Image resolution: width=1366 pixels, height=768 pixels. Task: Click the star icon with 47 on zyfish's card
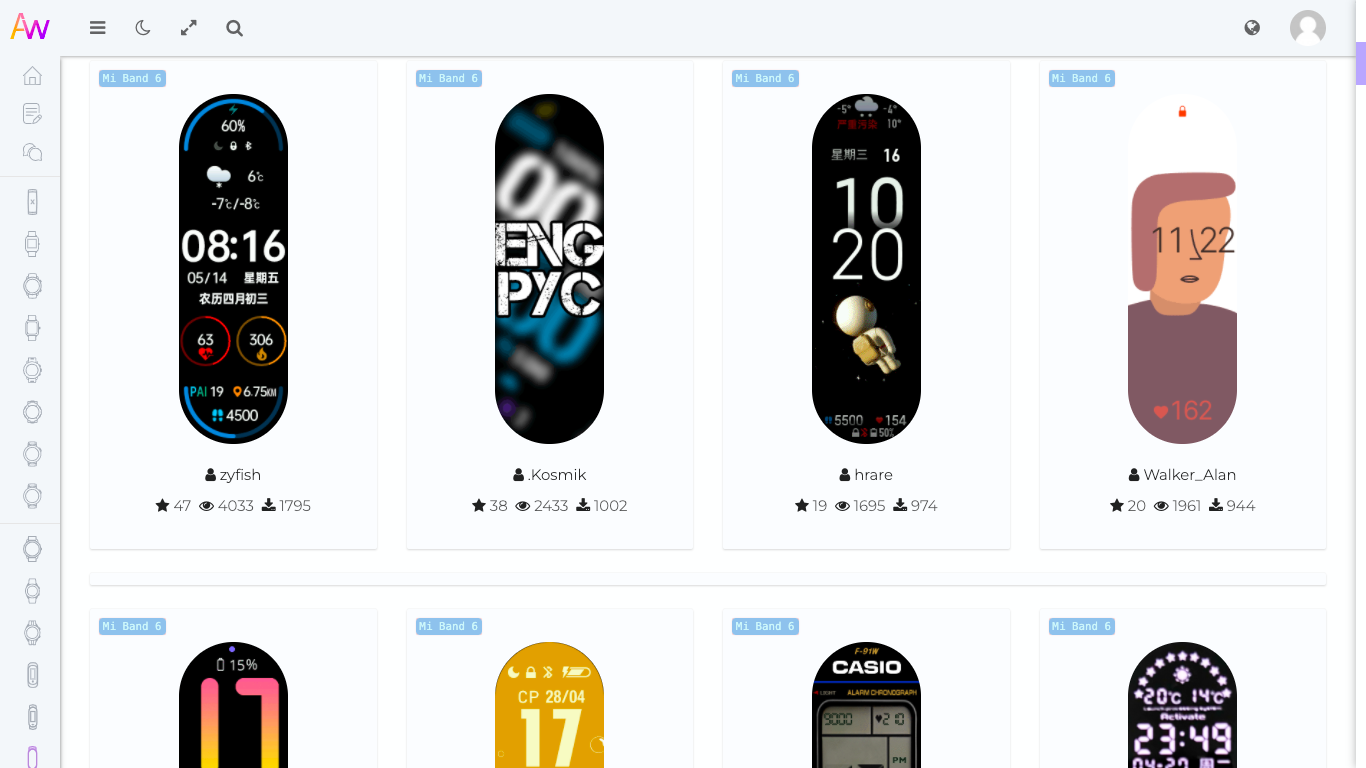click(163, 506)
